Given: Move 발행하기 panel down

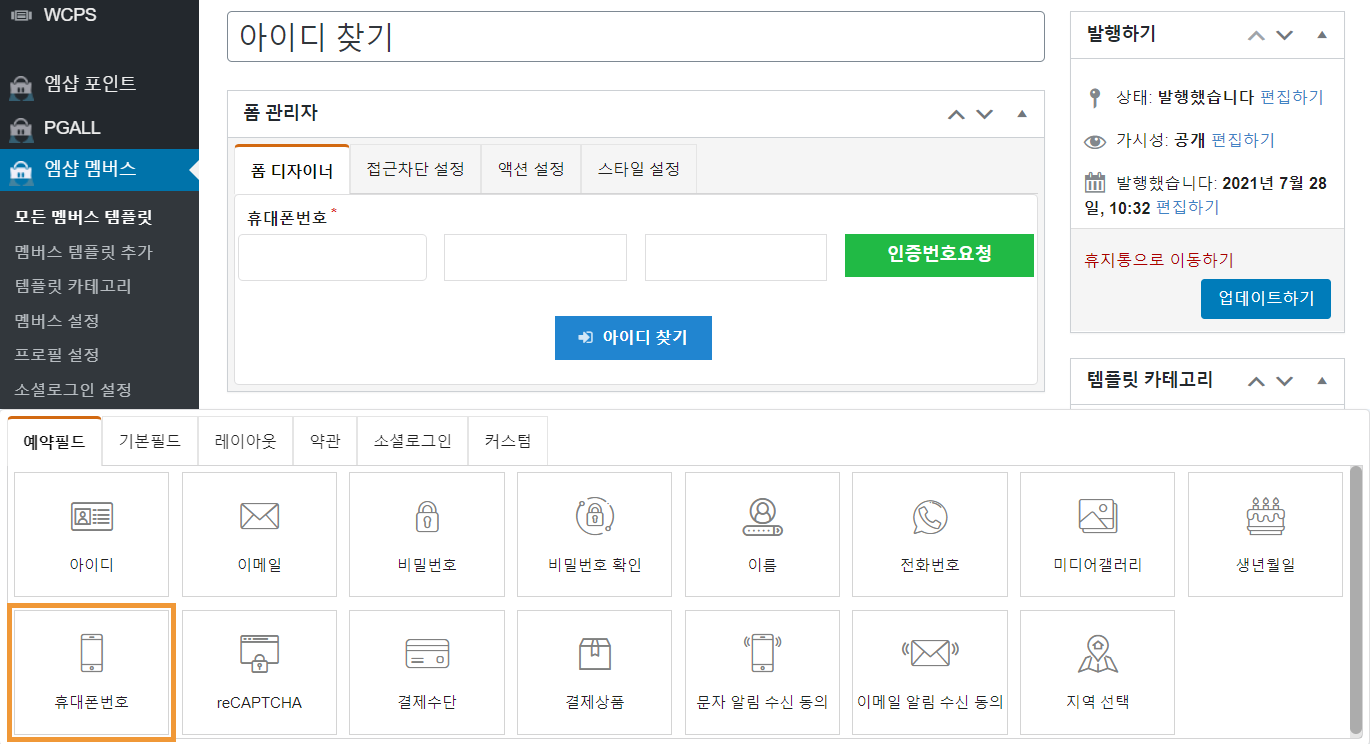Looking at the screenshot, I should 1285,35.
